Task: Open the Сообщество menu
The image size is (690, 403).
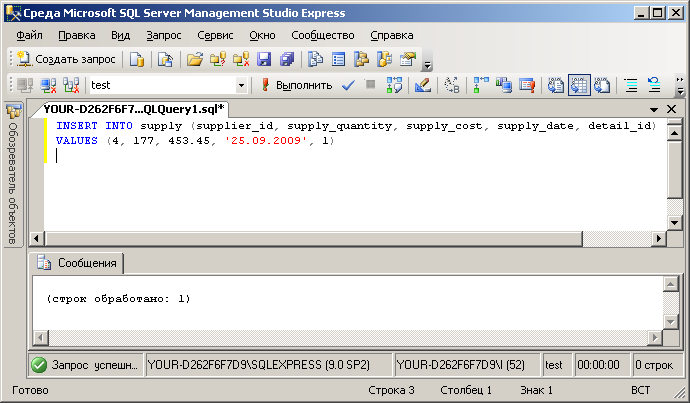Action: (323, 35)
